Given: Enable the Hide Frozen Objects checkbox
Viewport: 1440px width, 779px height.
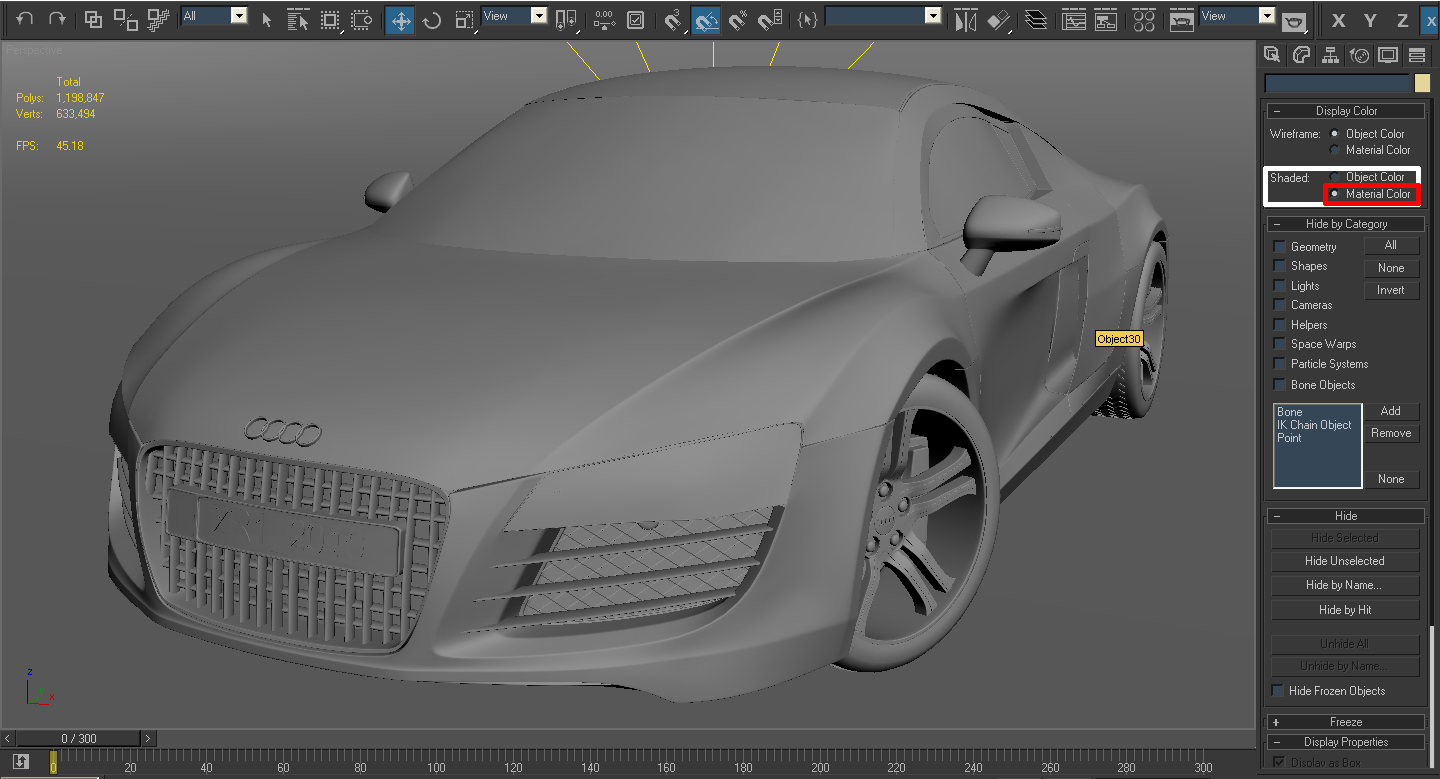Looking at the screenshot, I should pos(1277,691).
